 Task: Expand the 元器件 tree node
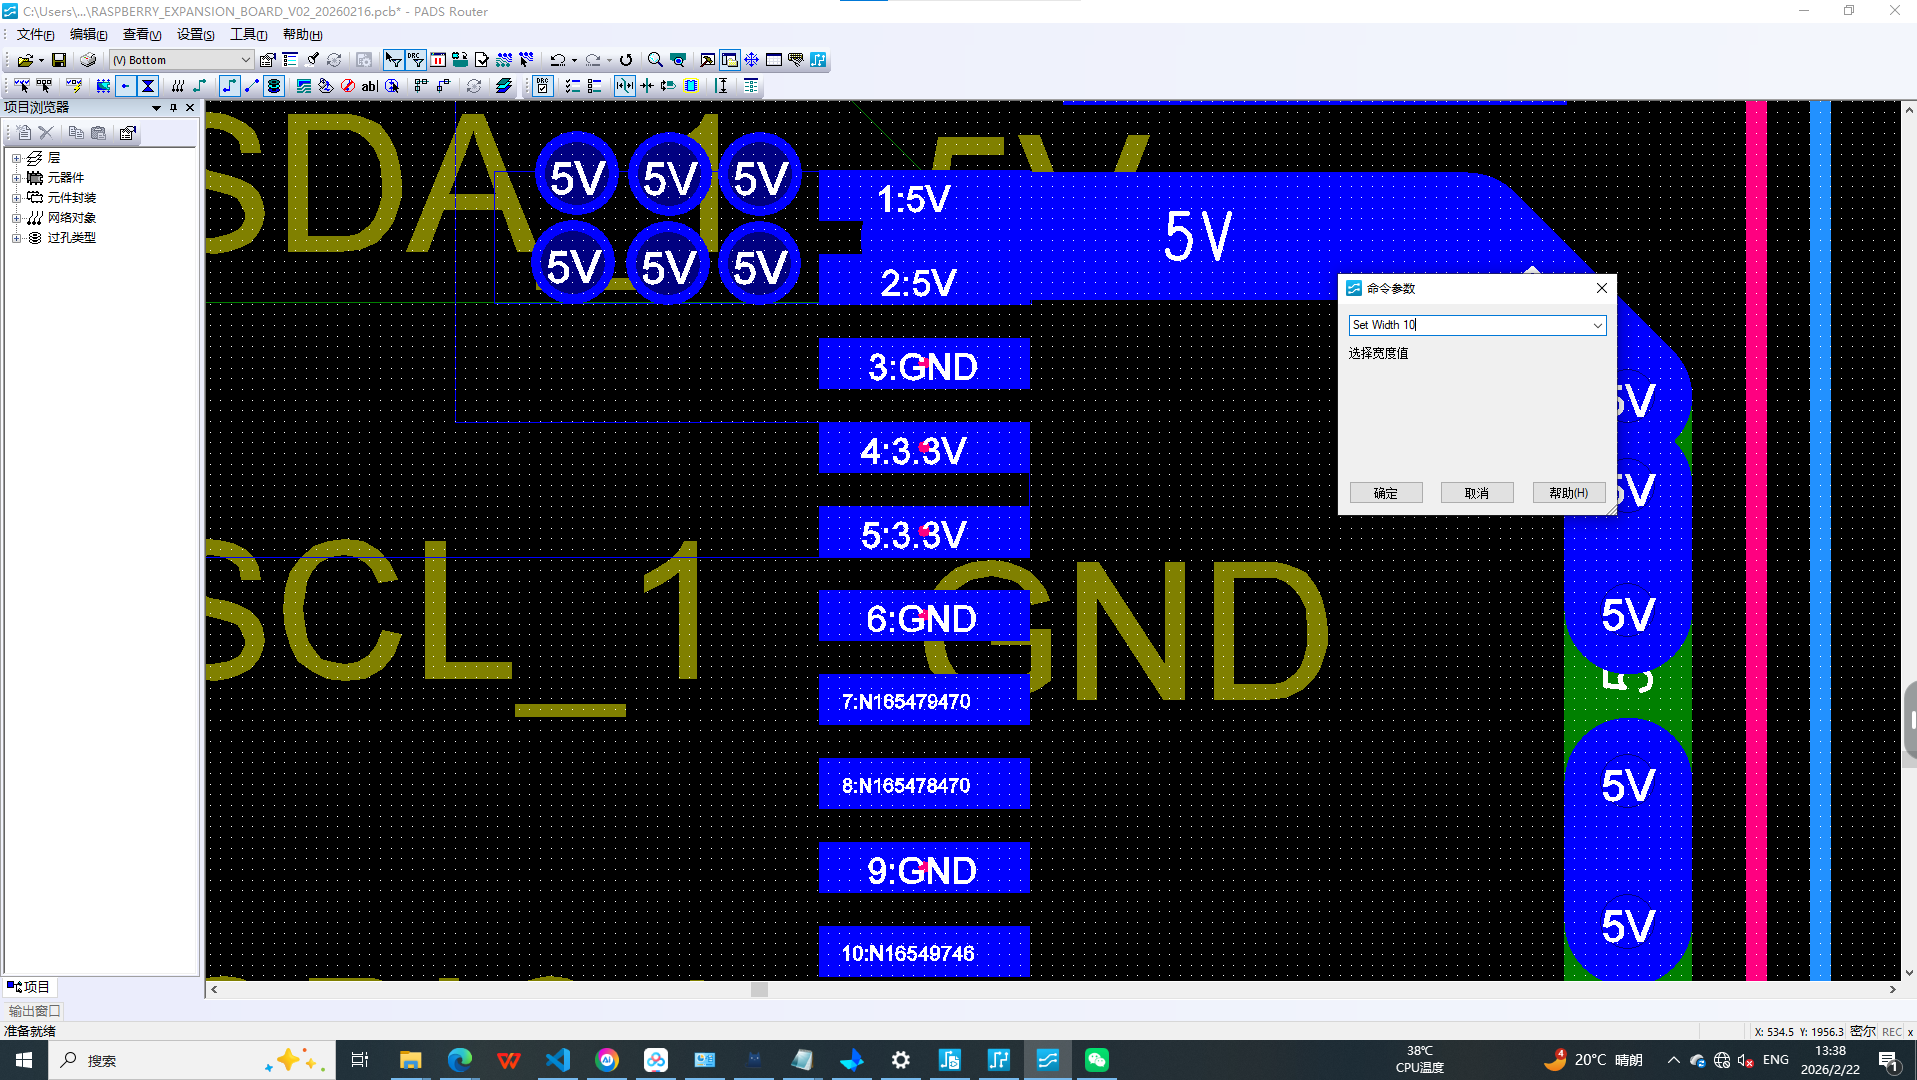17,178
